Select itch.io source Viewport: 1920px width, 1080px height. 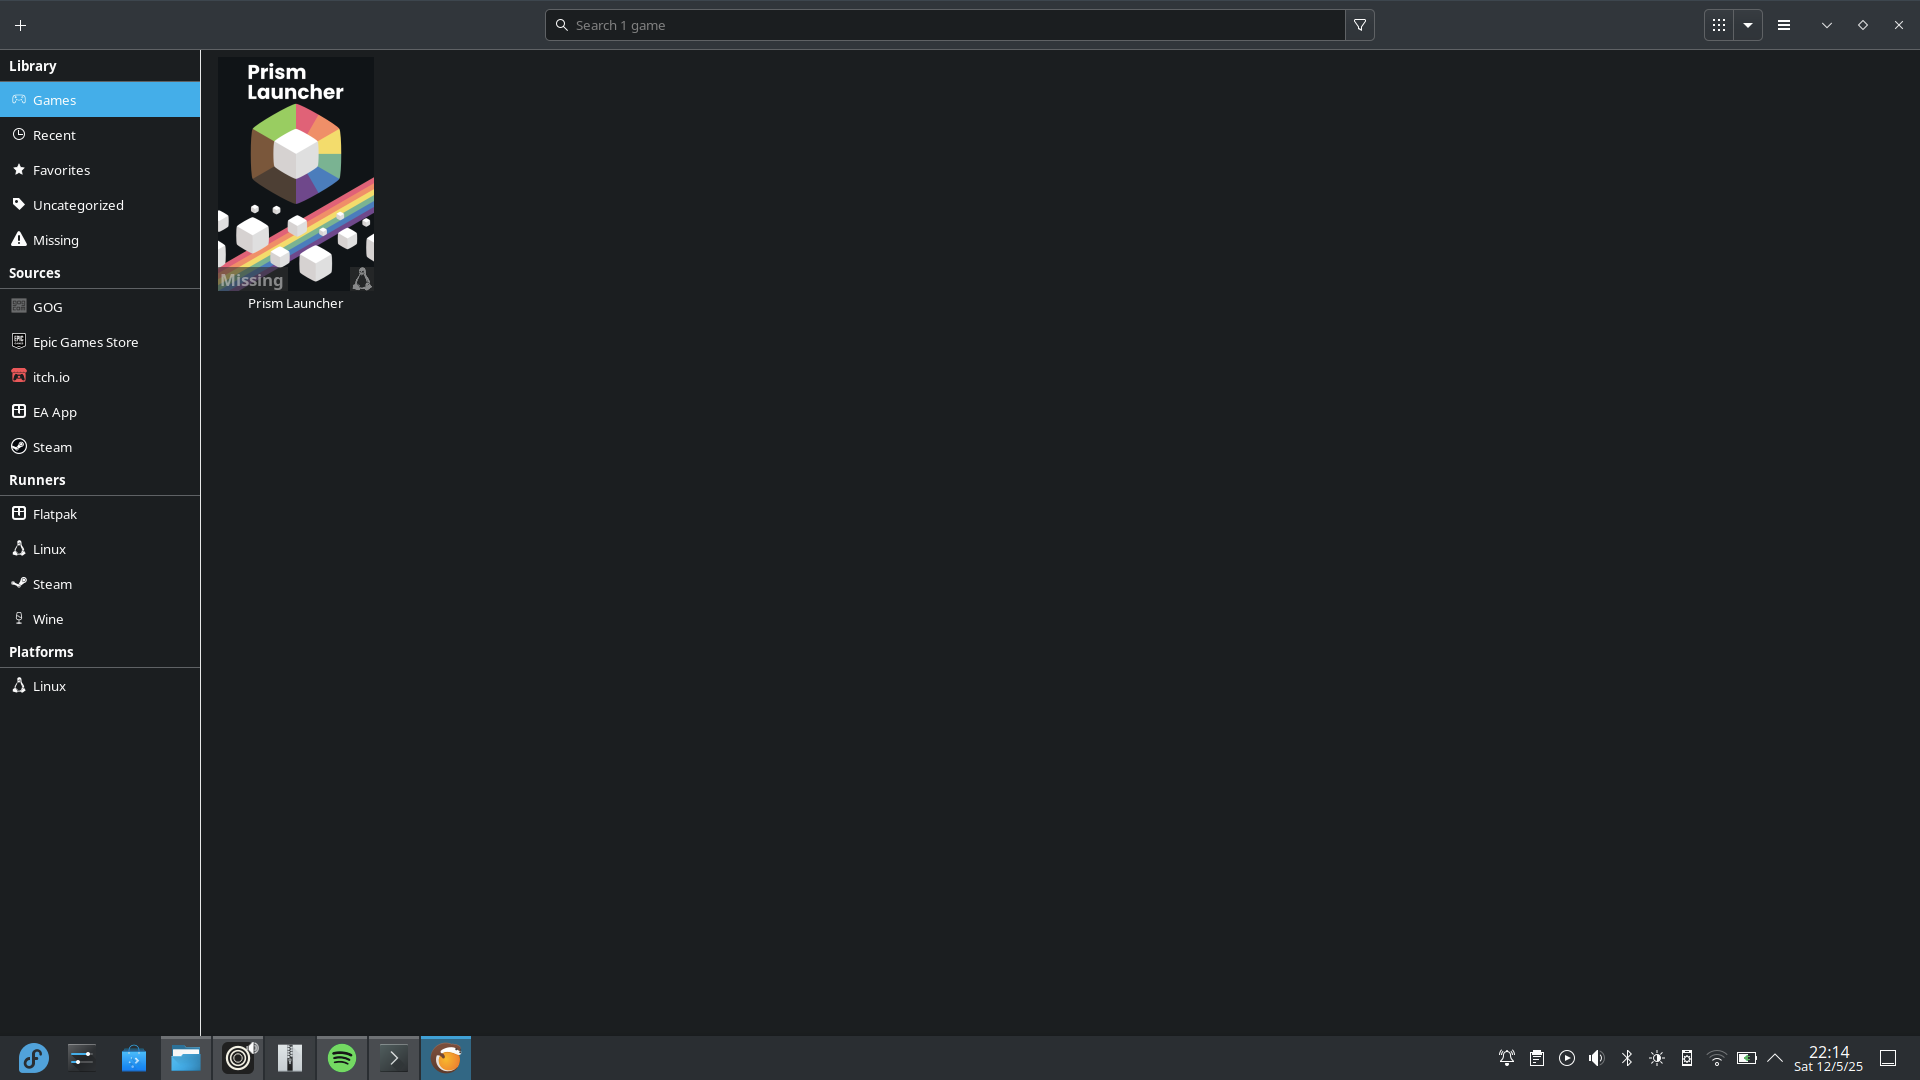(100, 377)
